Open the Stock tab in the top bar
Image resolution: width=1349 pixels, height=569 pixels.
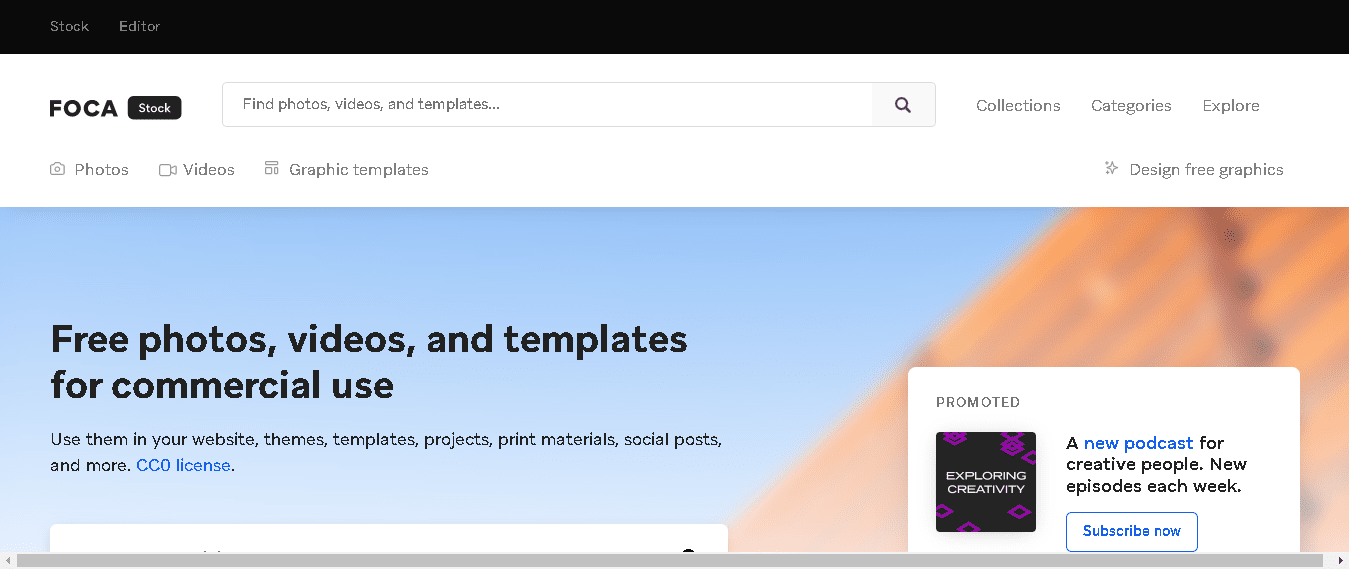pyautogui.click(x=70, y=26)
